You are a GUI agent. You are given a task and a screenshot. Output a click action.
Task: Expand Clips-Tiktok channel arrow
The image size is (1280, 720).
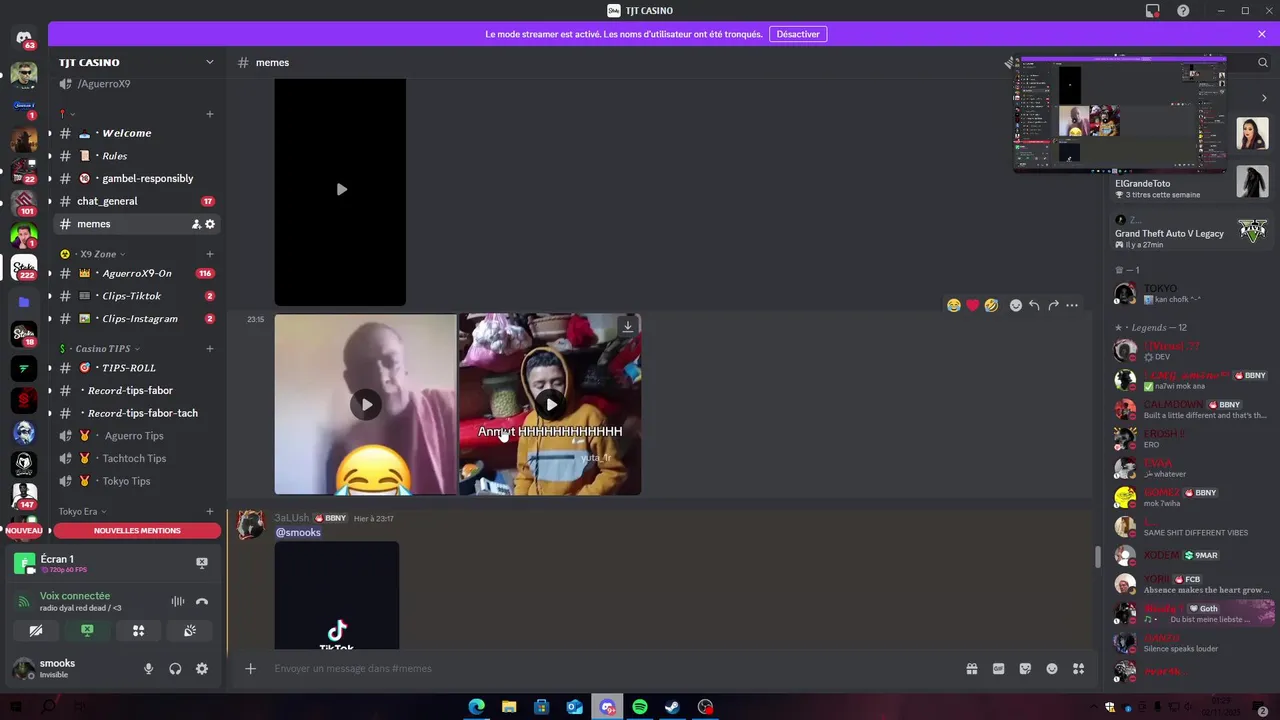49,296
